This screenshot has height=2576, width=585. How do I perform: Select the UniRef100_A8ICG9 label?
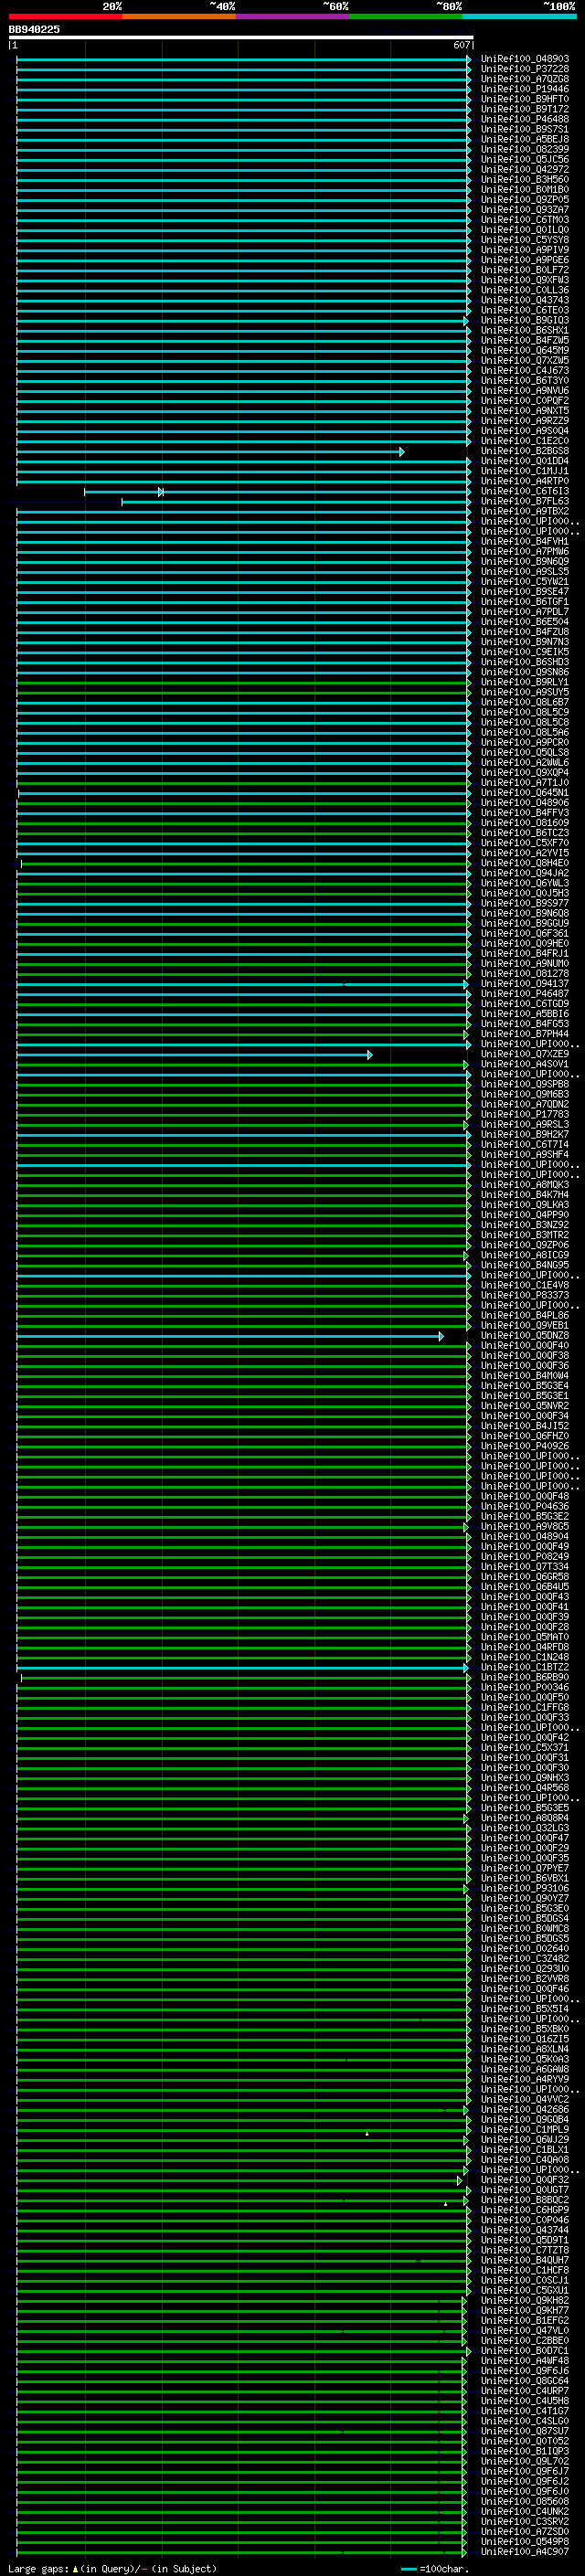coord(525,1255)
